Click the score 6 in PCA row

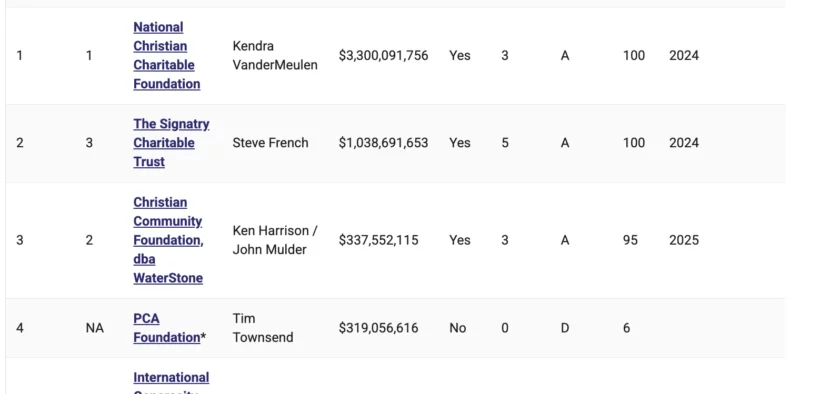point(626,328)
